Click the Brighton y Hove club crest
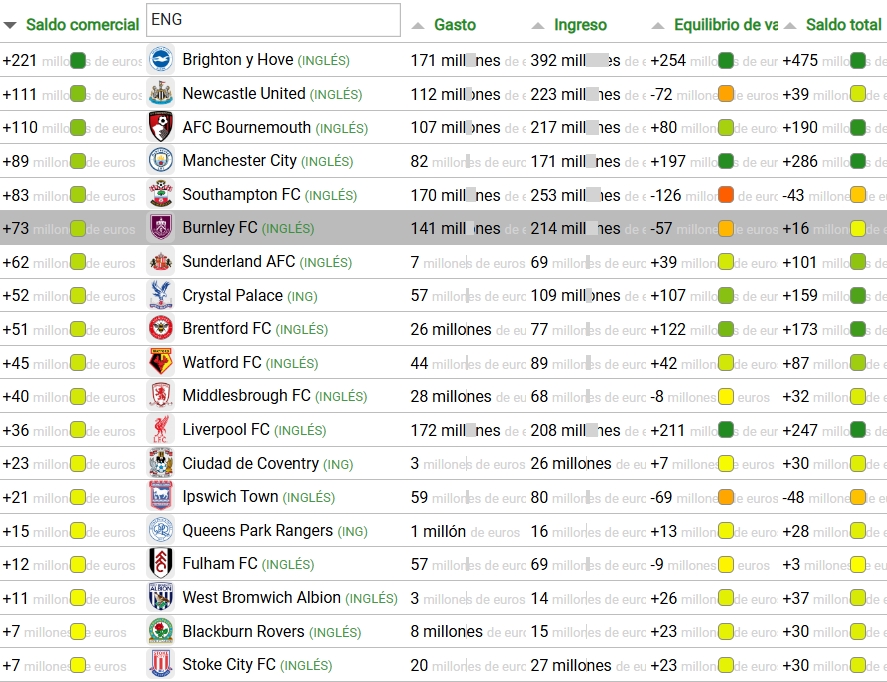The width and height of the screenshot is (887, 682). pyautogui.click(x=160, y=60)
